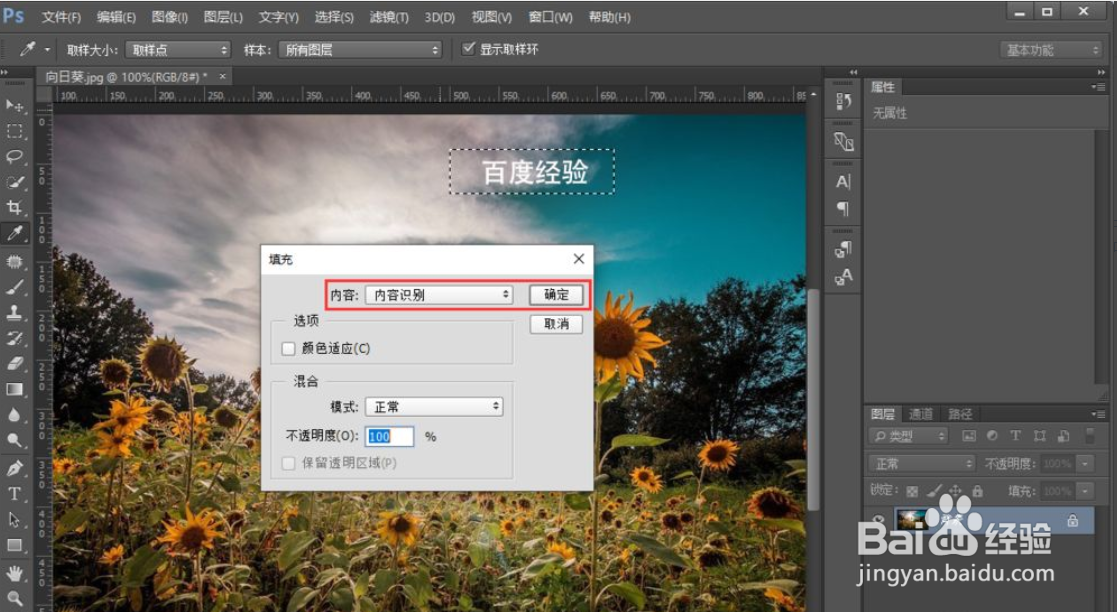Viewport: 1117px width, 612px height.
Task: Open the 滤镜(T) menu
Action: (390, 16)
